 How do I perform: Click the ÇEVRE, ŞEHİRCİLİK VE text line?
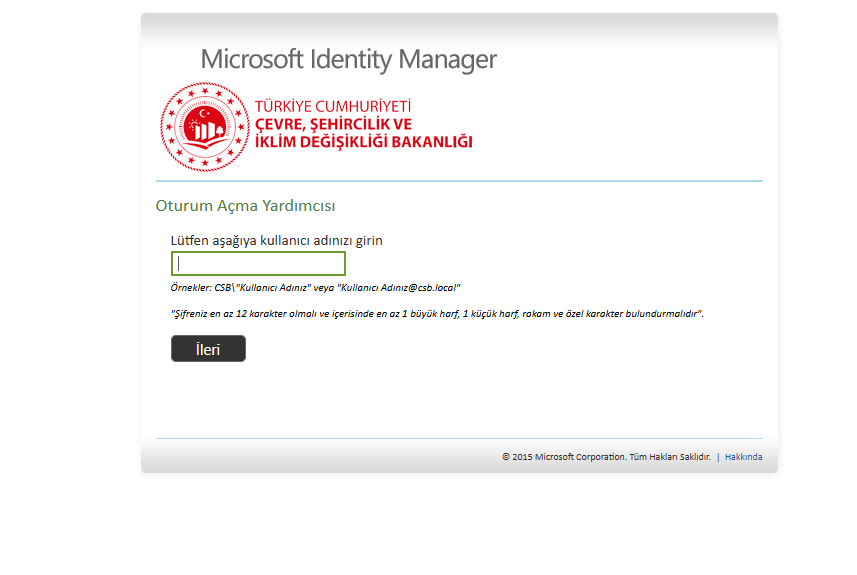[333, 123]
